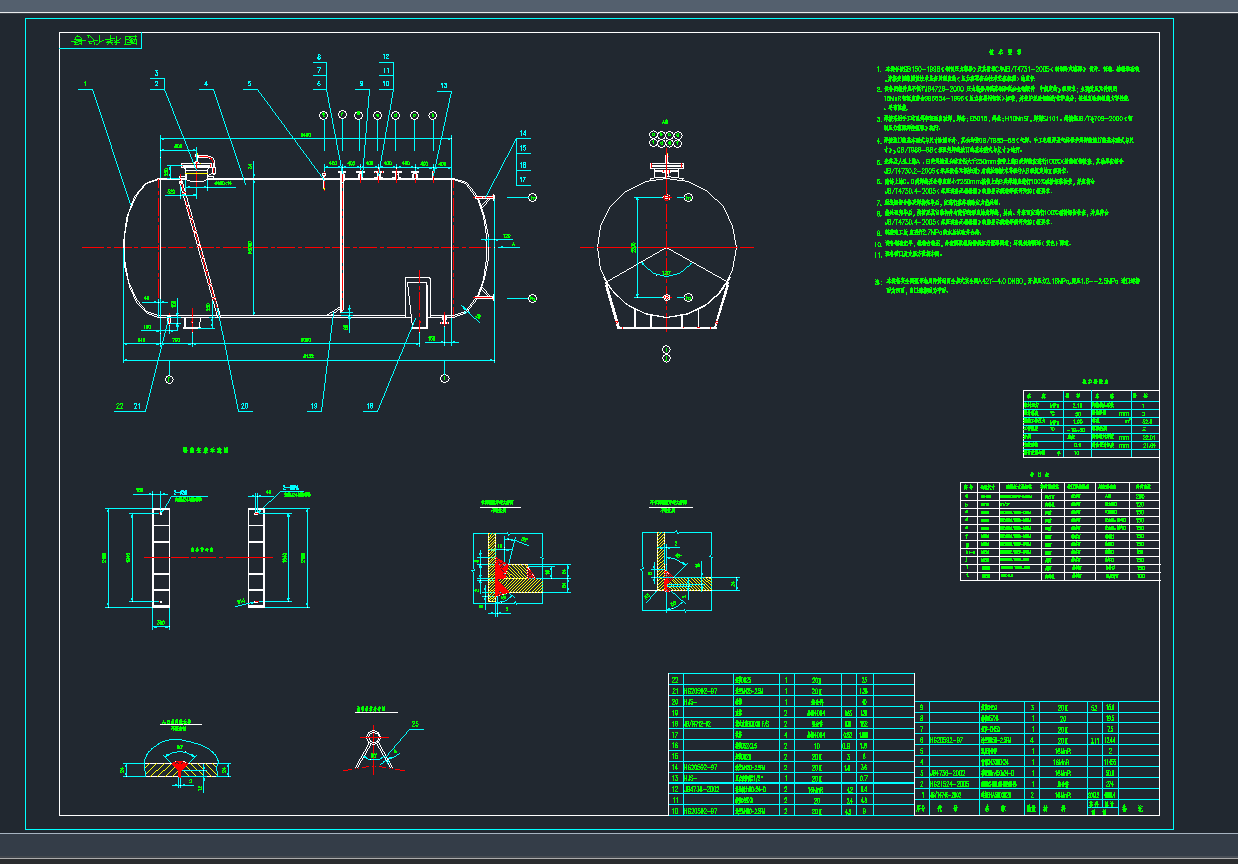Select part callout number 19 below tank
The height and width of the screenshot is (864, 1238).
pos(313,406)
